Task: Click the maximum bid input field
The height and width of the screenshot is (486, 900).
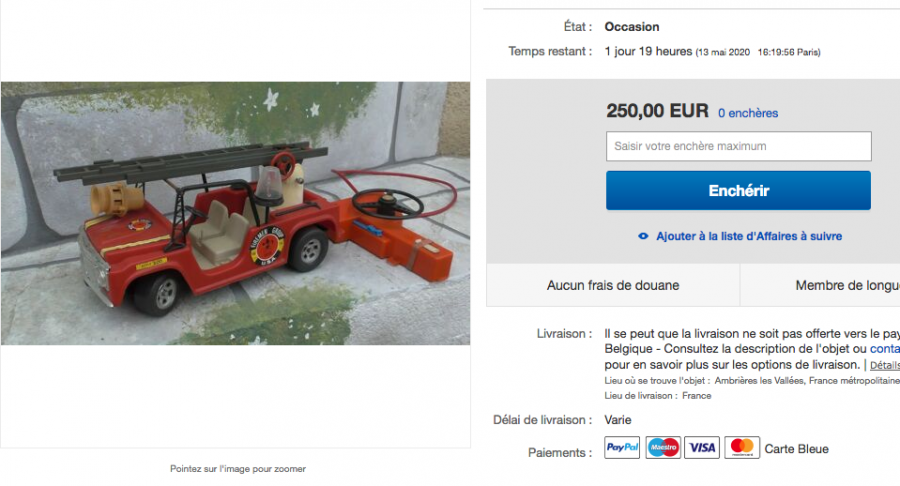Action: [738, 146]
